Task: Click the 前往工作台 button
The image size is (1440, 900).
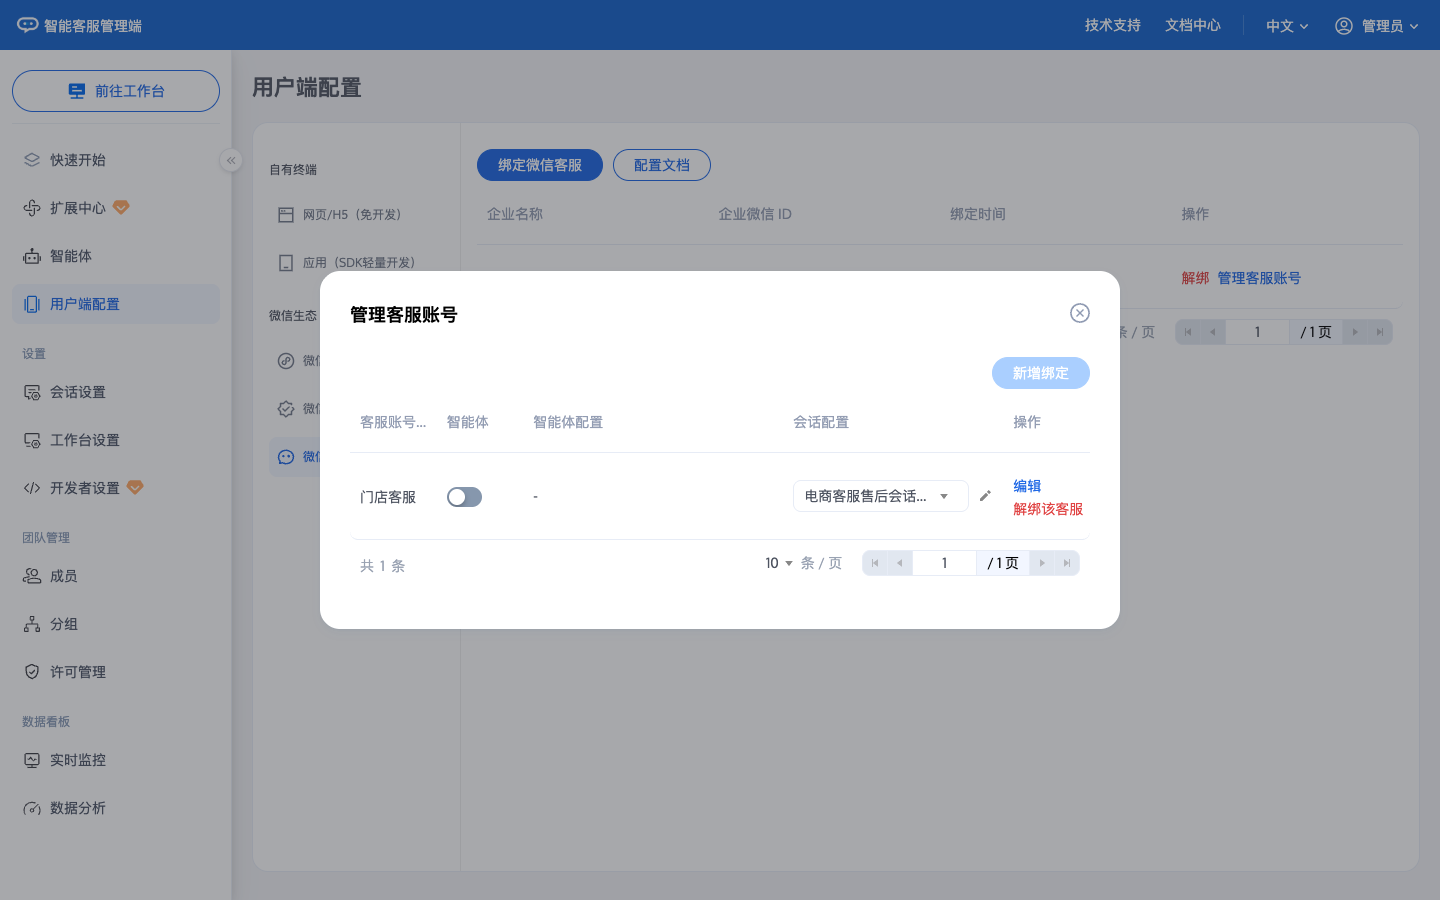Action: [116, 91]
